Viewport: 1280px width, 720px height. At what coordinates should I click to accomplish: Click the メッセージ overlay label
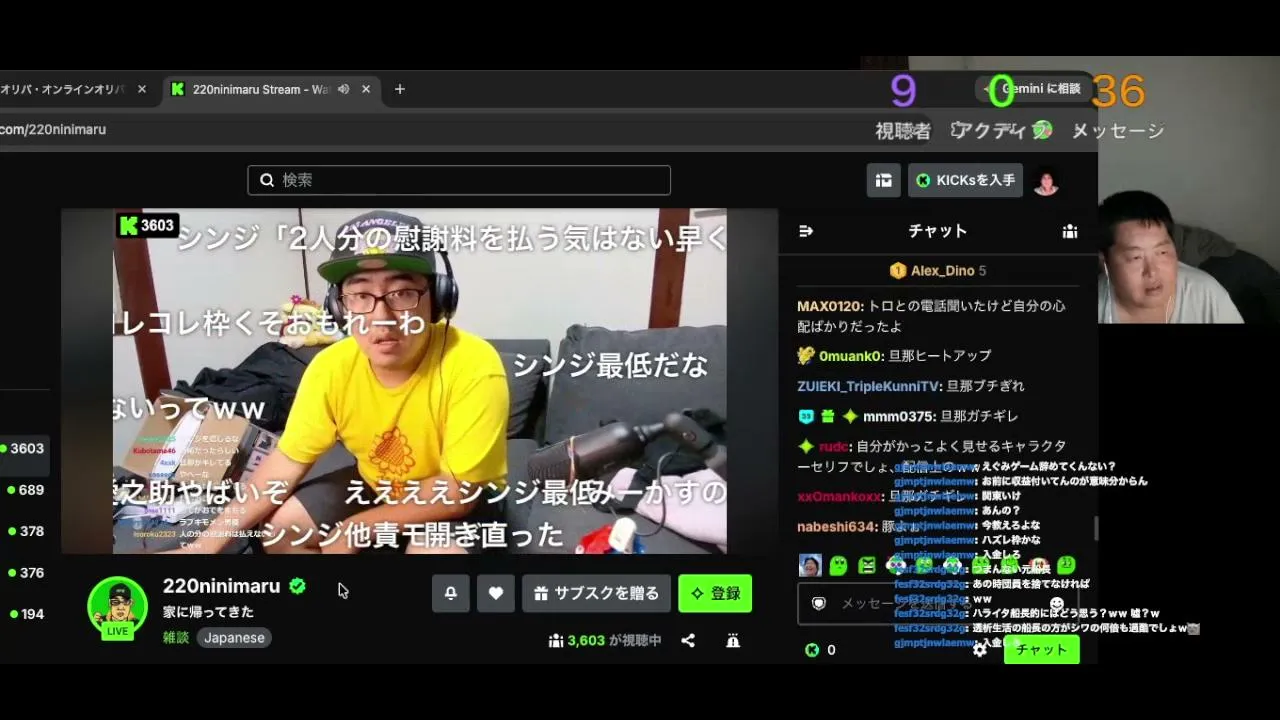(1118, 131)
